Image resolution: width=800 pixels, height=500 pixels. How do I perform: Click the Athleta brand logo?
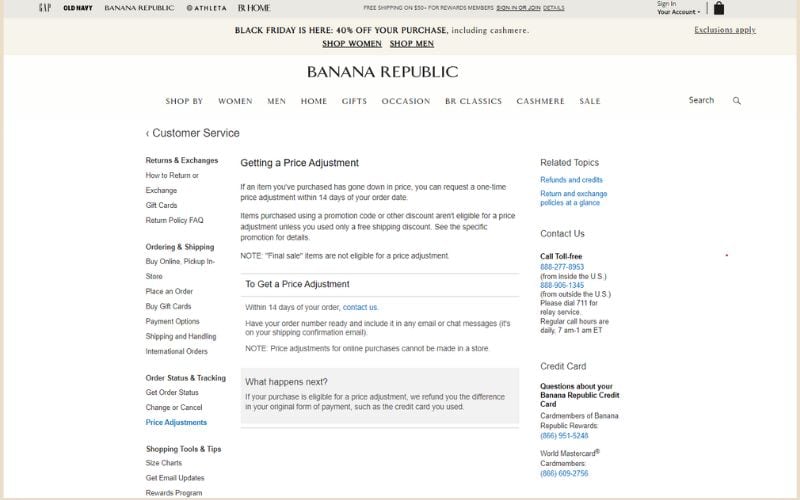pos(206,8)
